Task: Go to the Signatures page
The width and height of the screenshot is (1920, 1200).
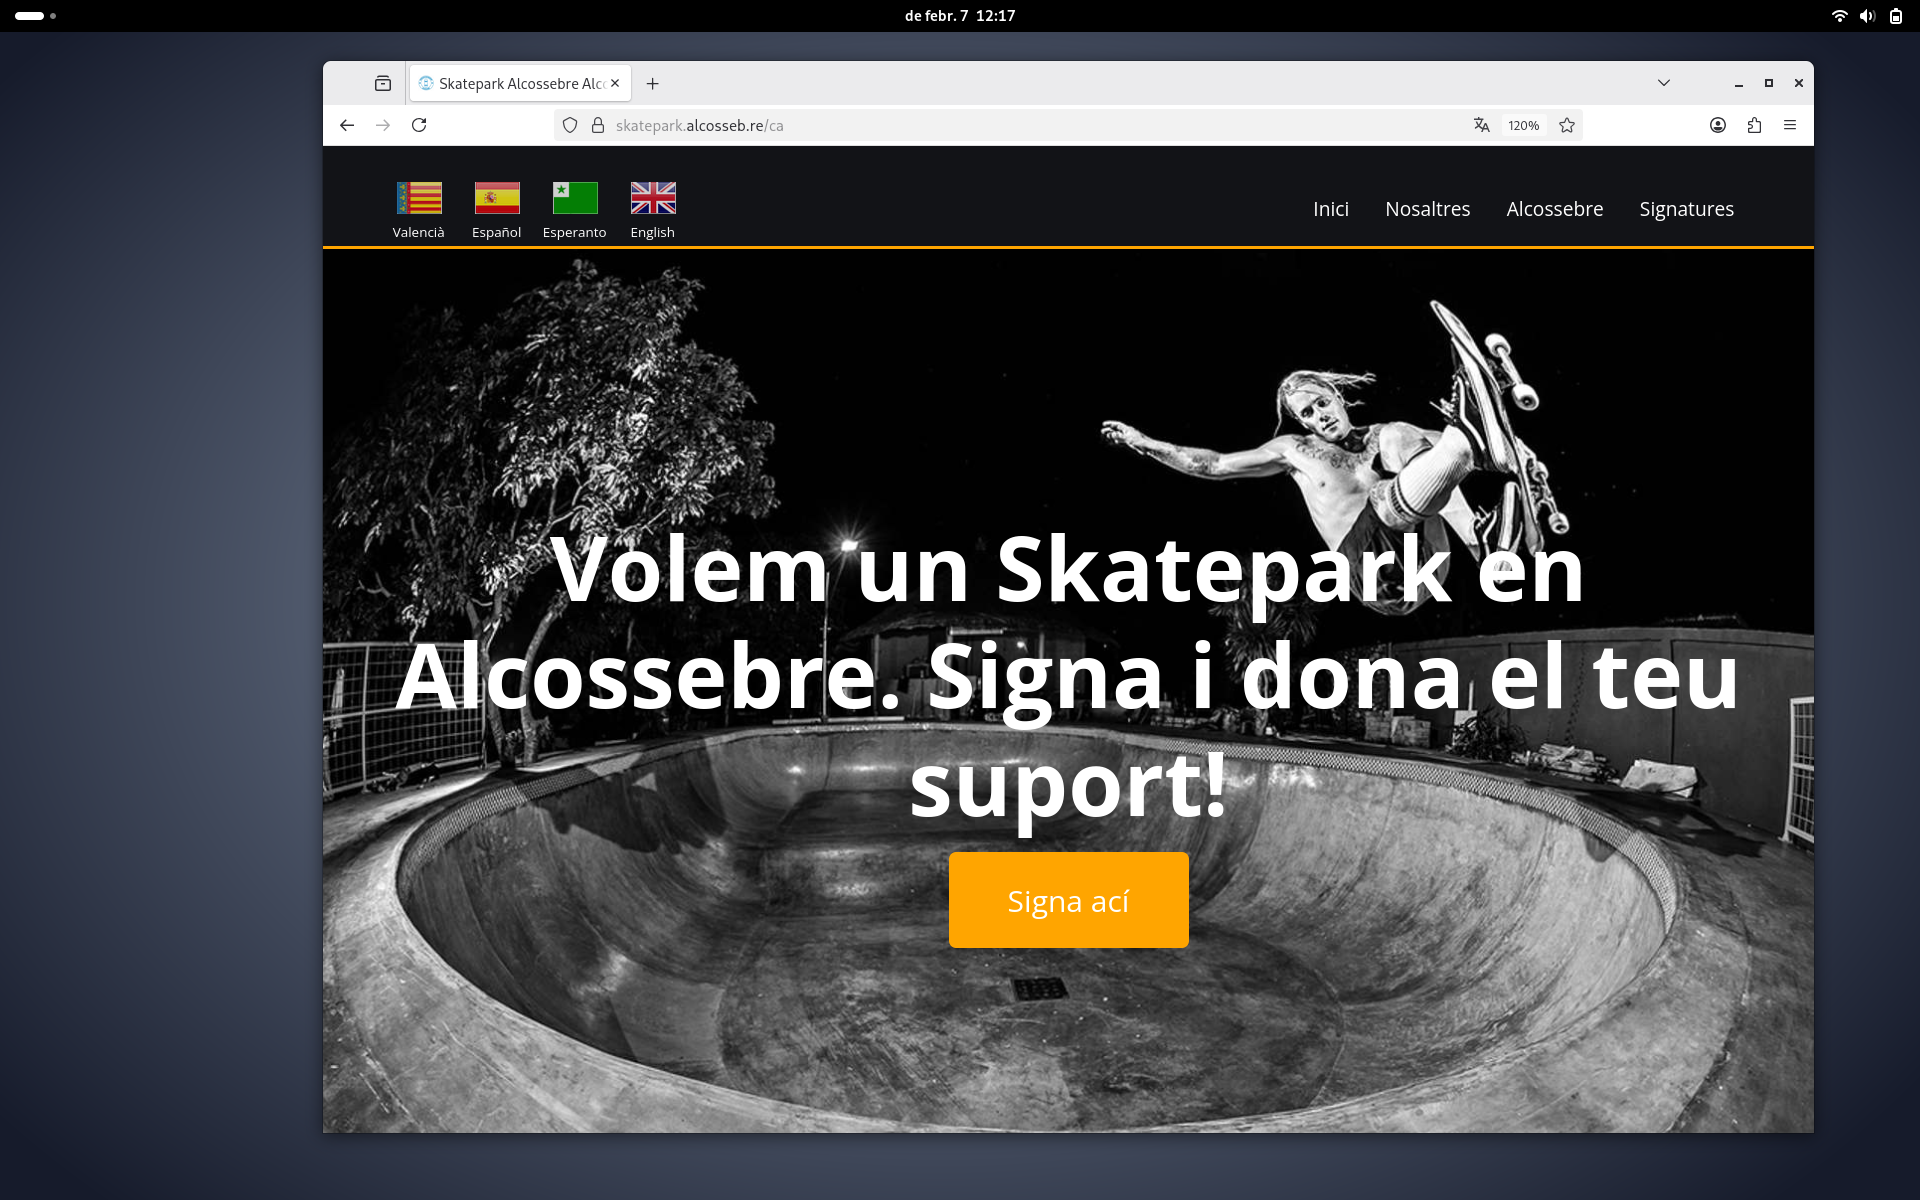Action: [x=1686, y=209]
